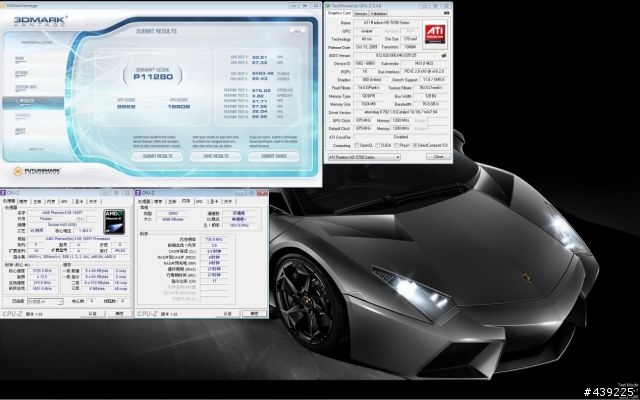Click the GPU-Z screenshot camera icon
The width and height of the screenshot is (640, 400).
coord(446,13)
